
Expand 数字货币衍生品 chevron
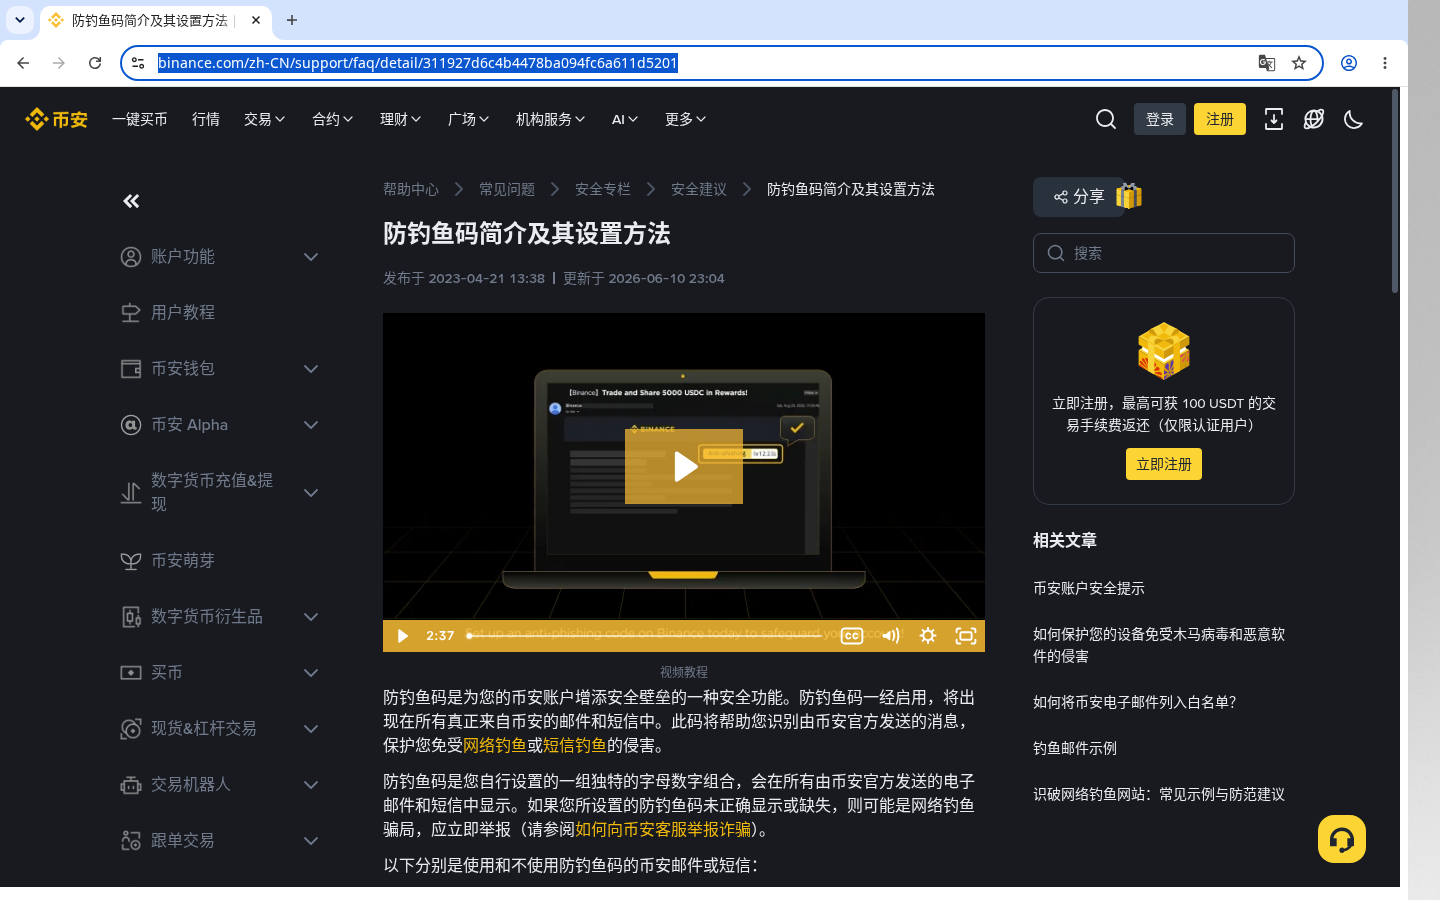coord(311,617)
